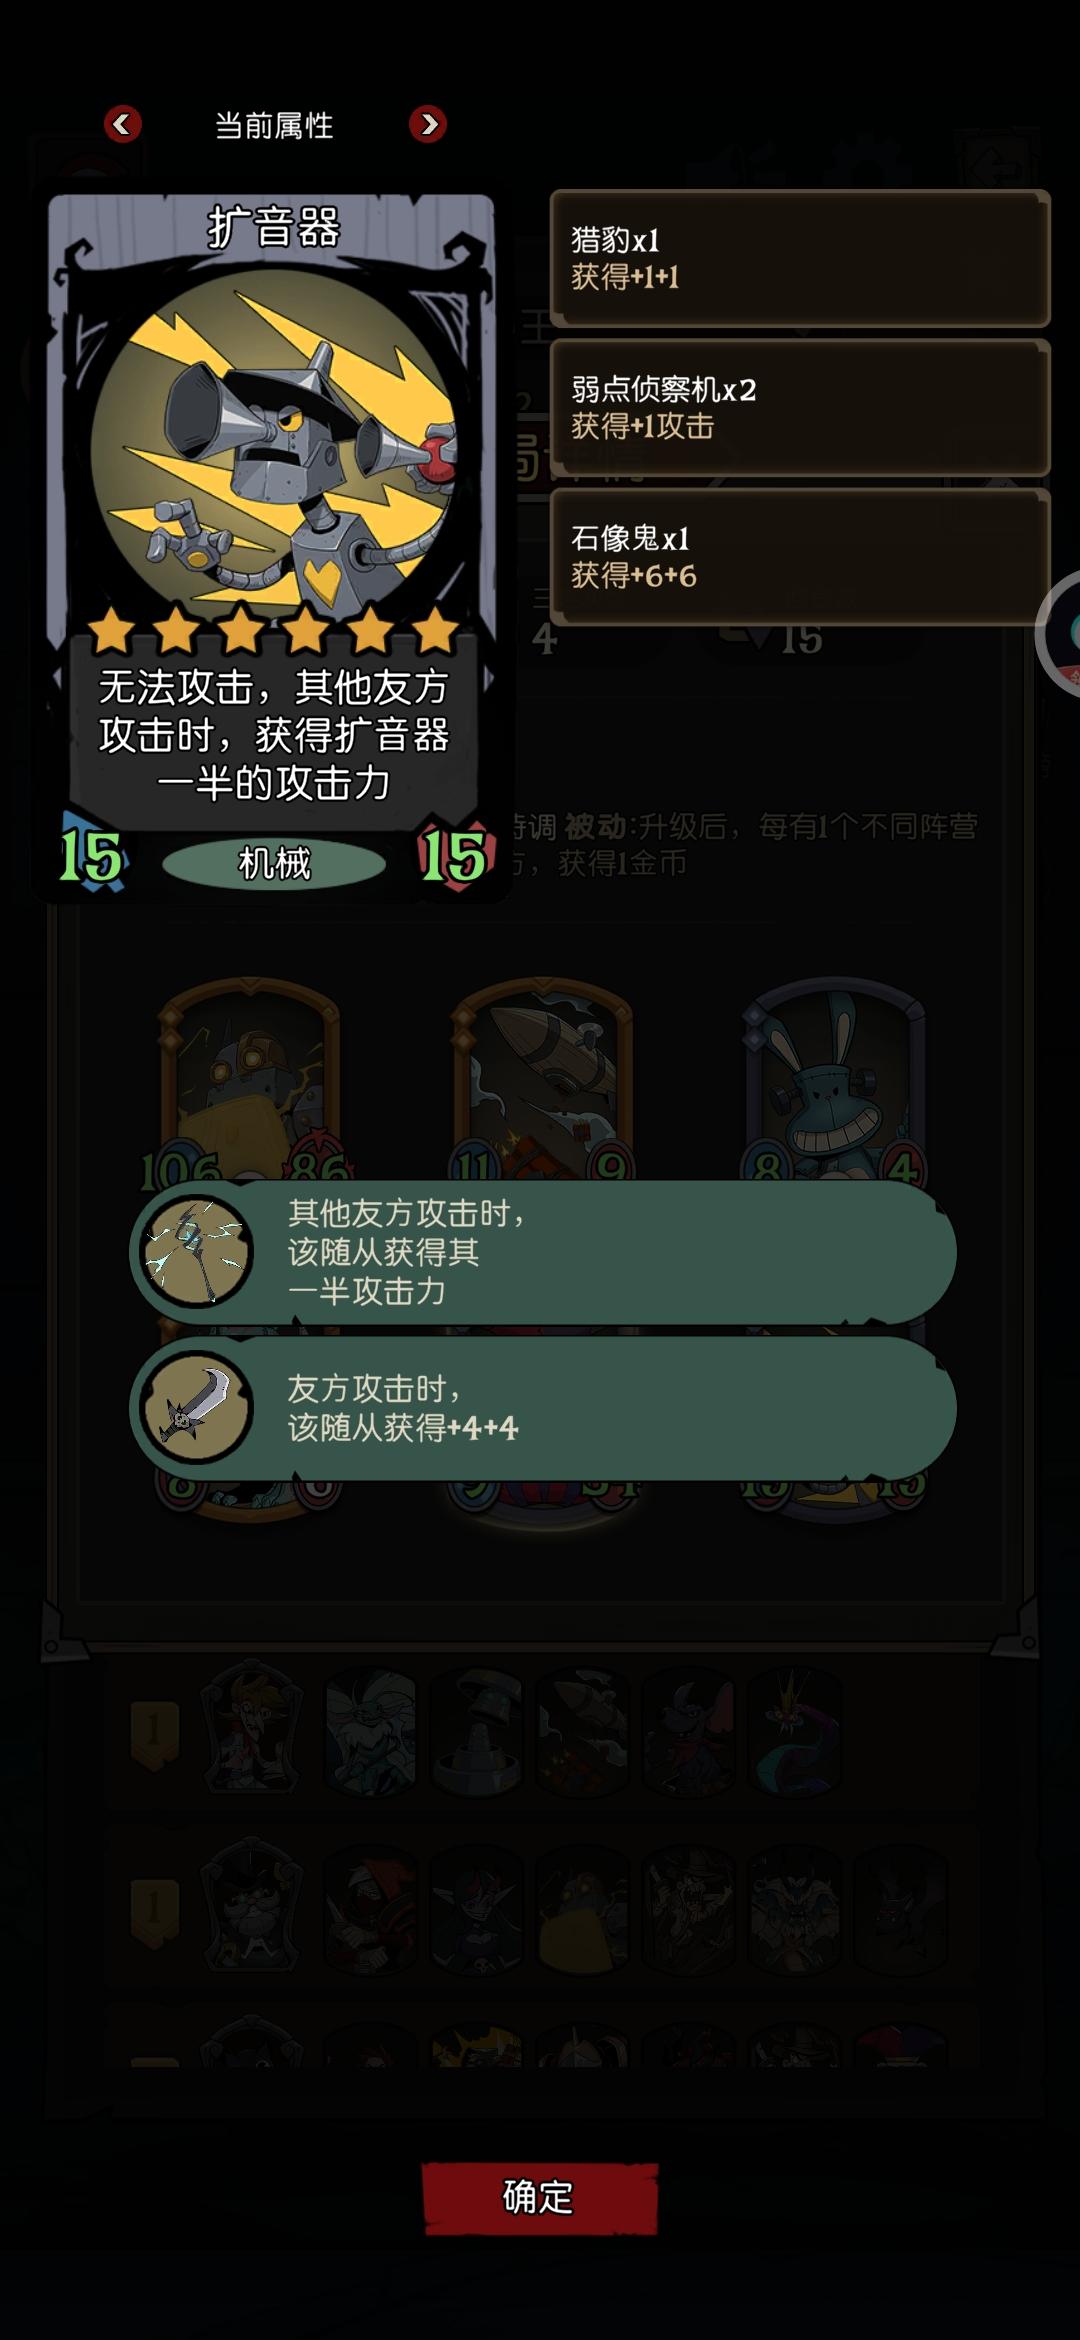
Task: Tap the 机械 faction tag
Action: point(274,863)
